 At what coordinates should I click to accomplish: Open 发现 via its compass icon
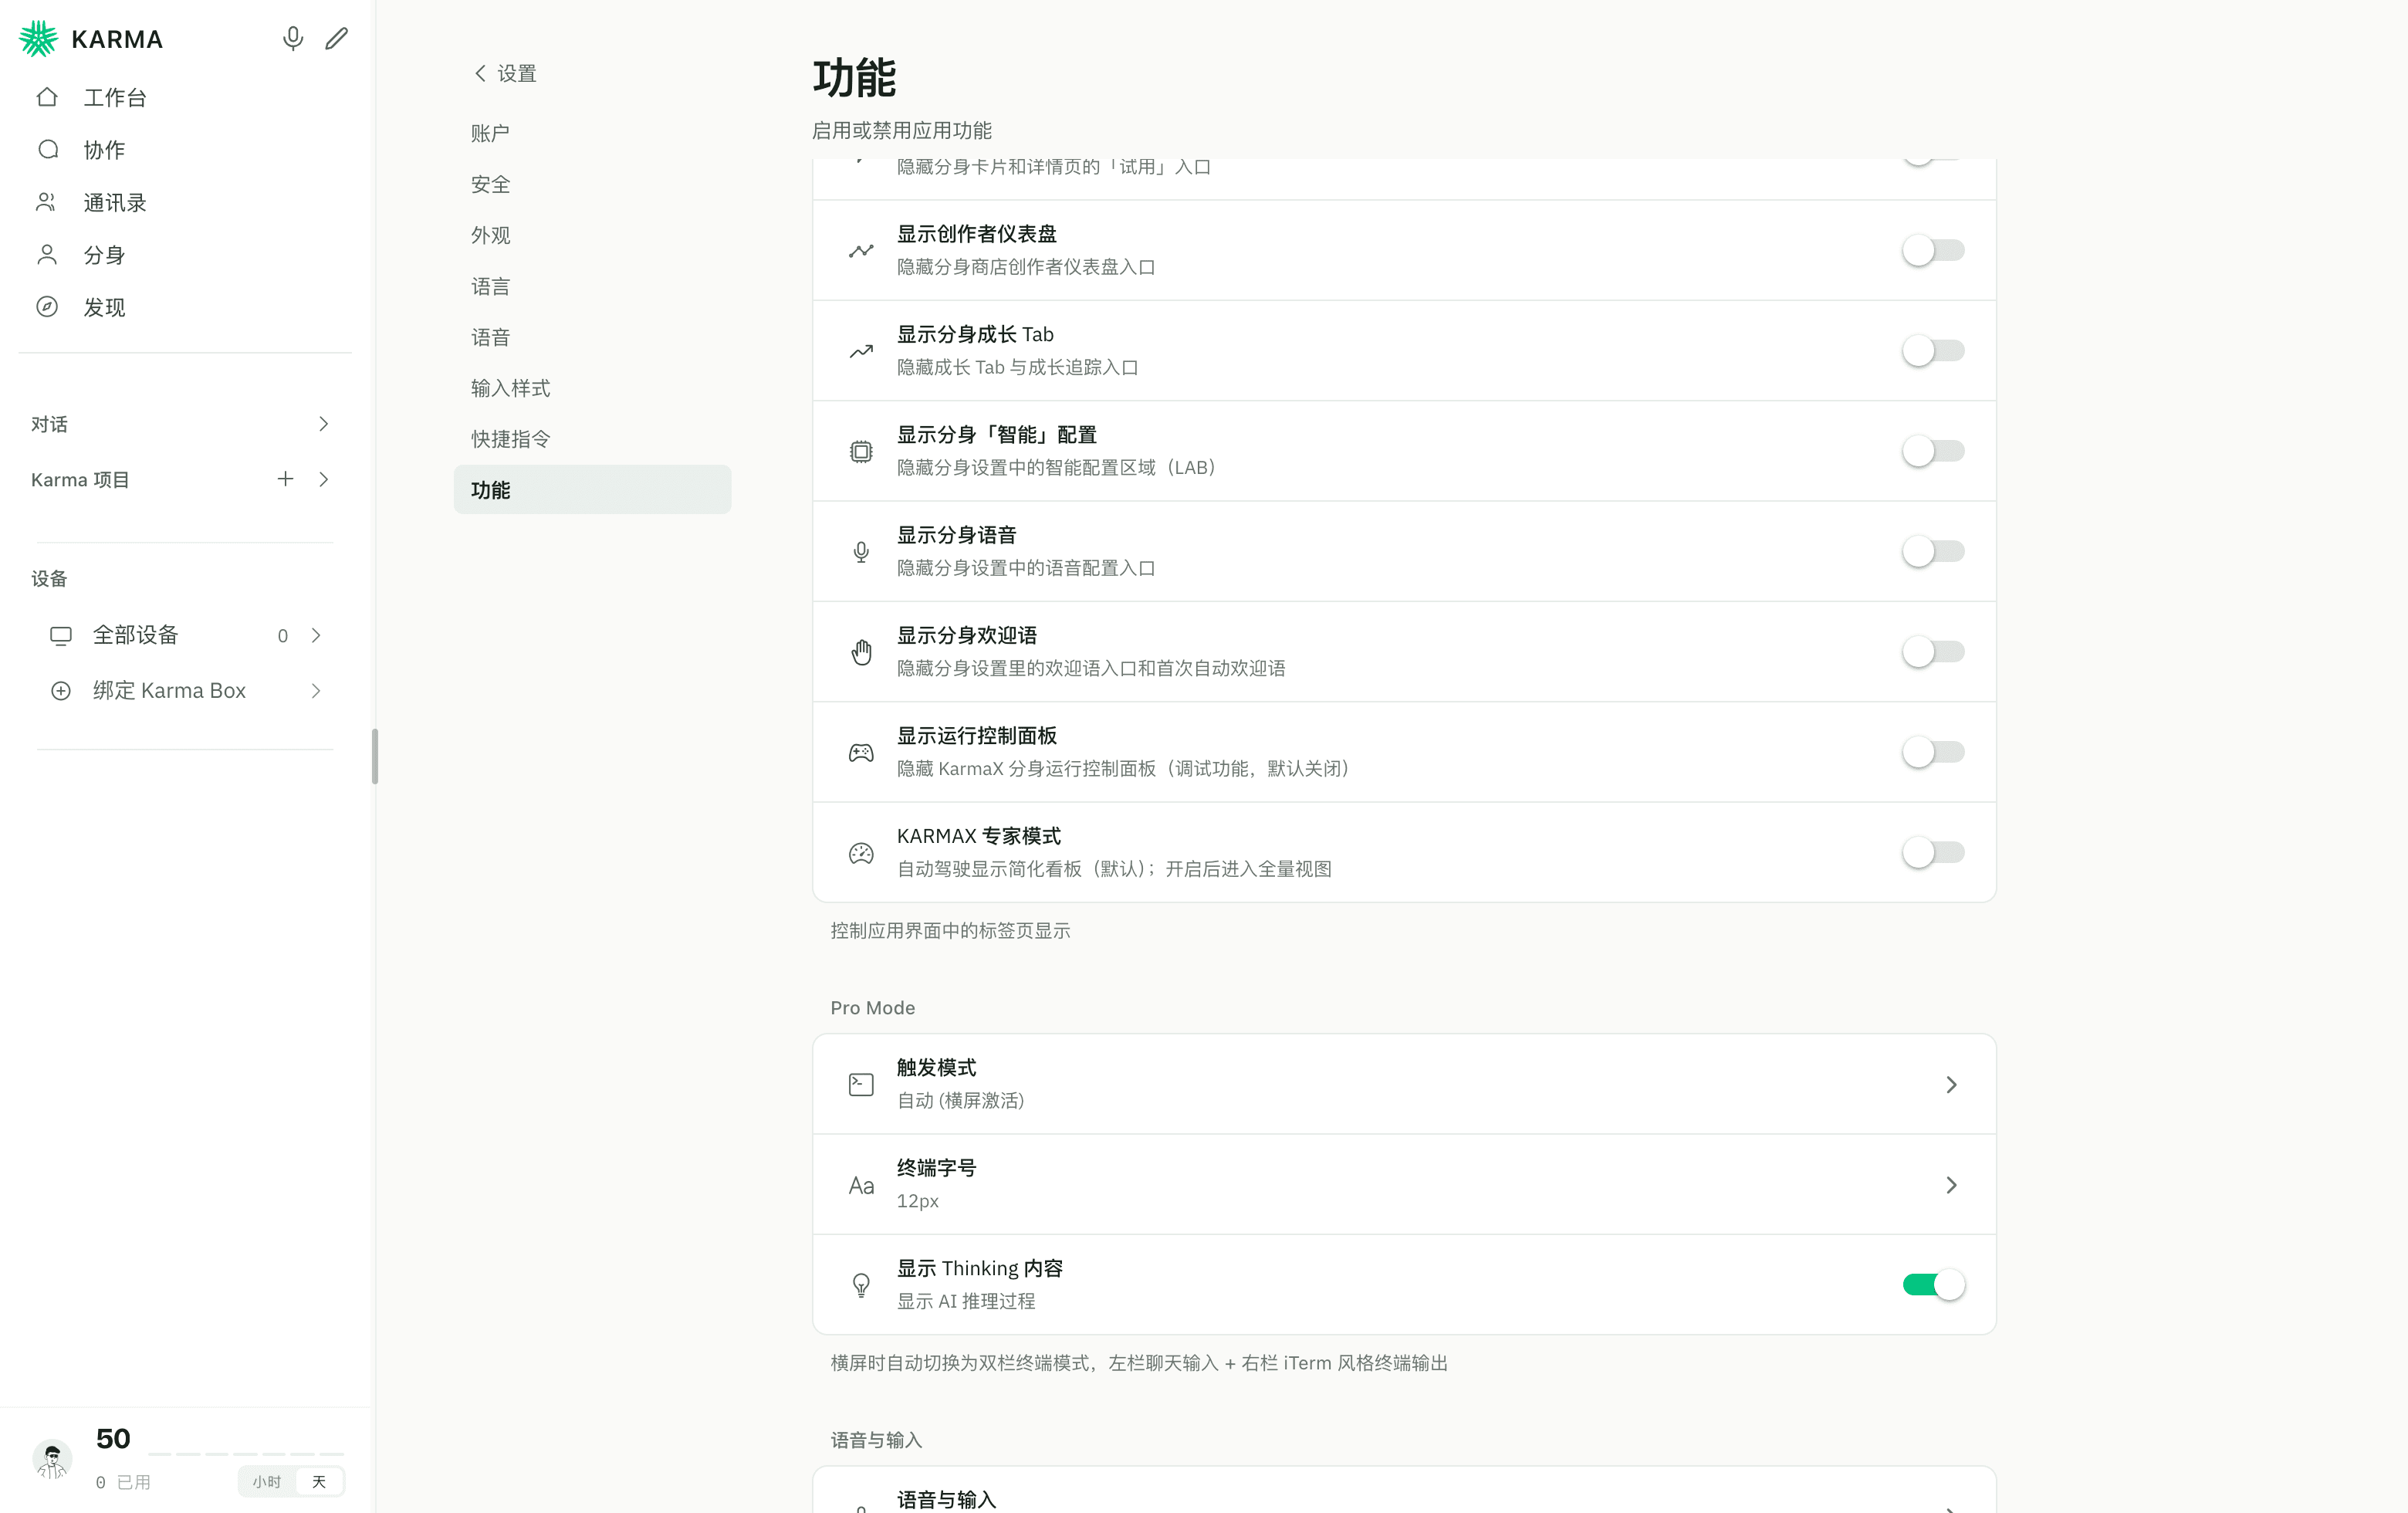[x=47, y=307]
